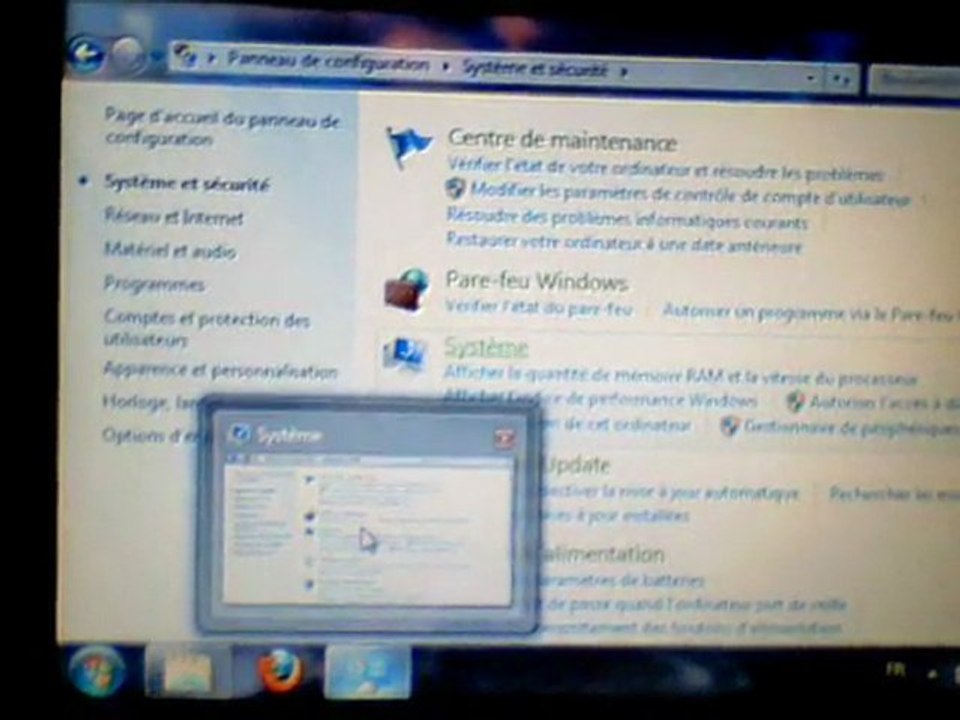Click the Windows performance index link
This screenshot has height=720, width=960.
coord(601,399)
